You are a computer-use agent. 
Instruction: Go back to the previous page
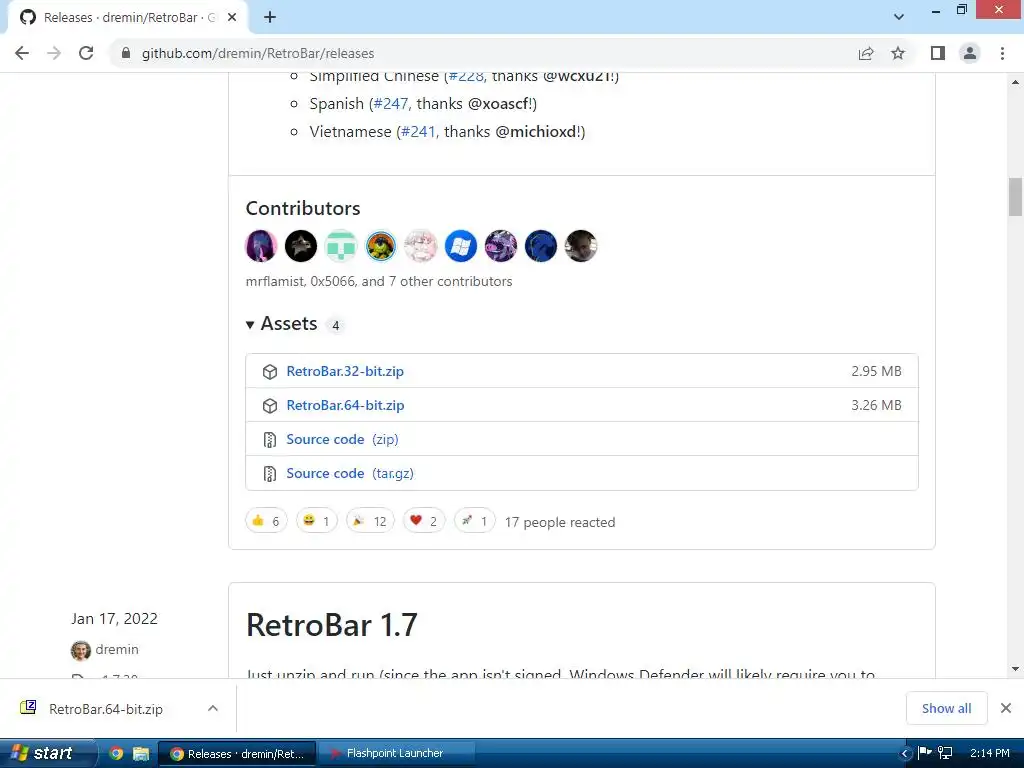tap(22, 53)
